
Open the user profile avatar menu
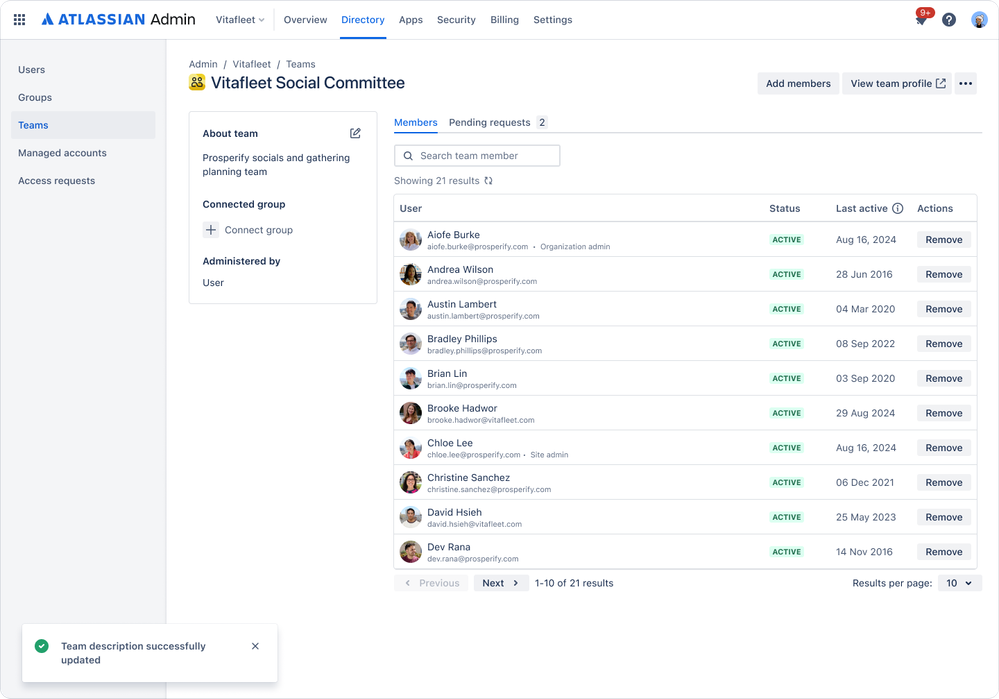[x=979, y=20]
